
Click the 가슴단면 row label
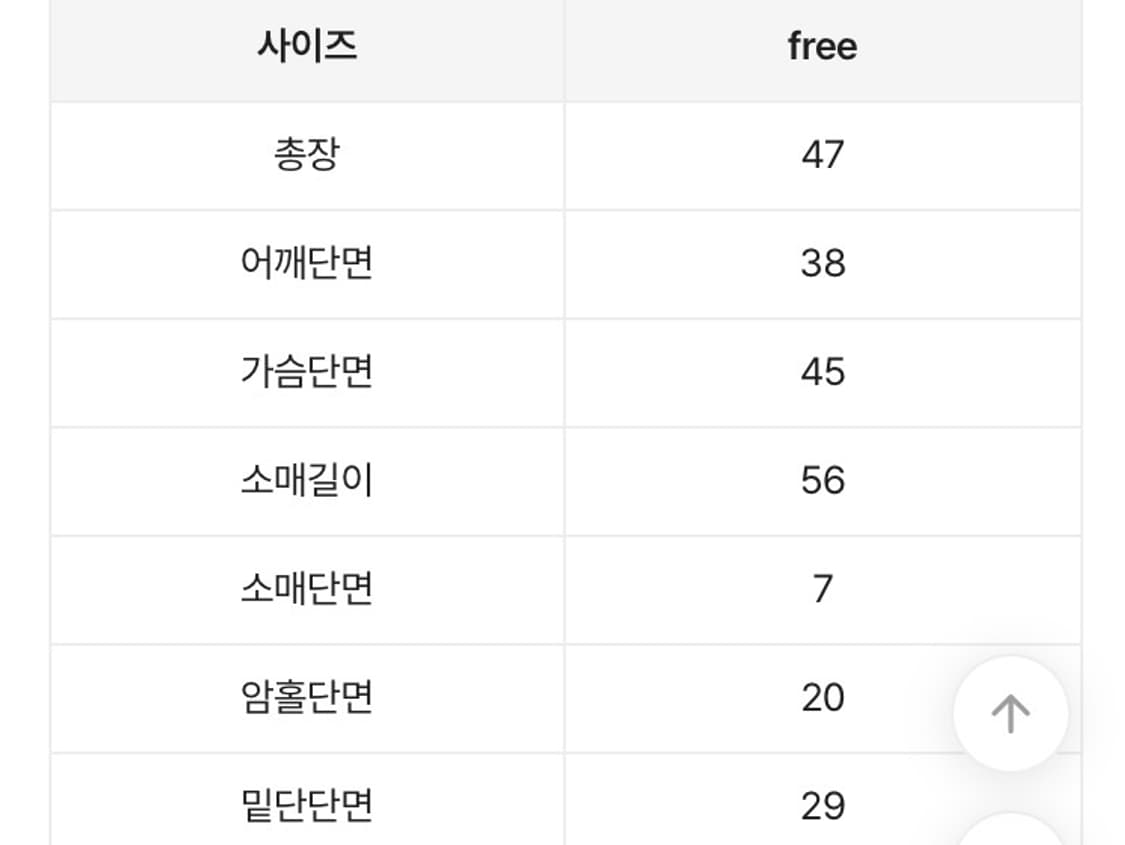click(x=305, y=373)
